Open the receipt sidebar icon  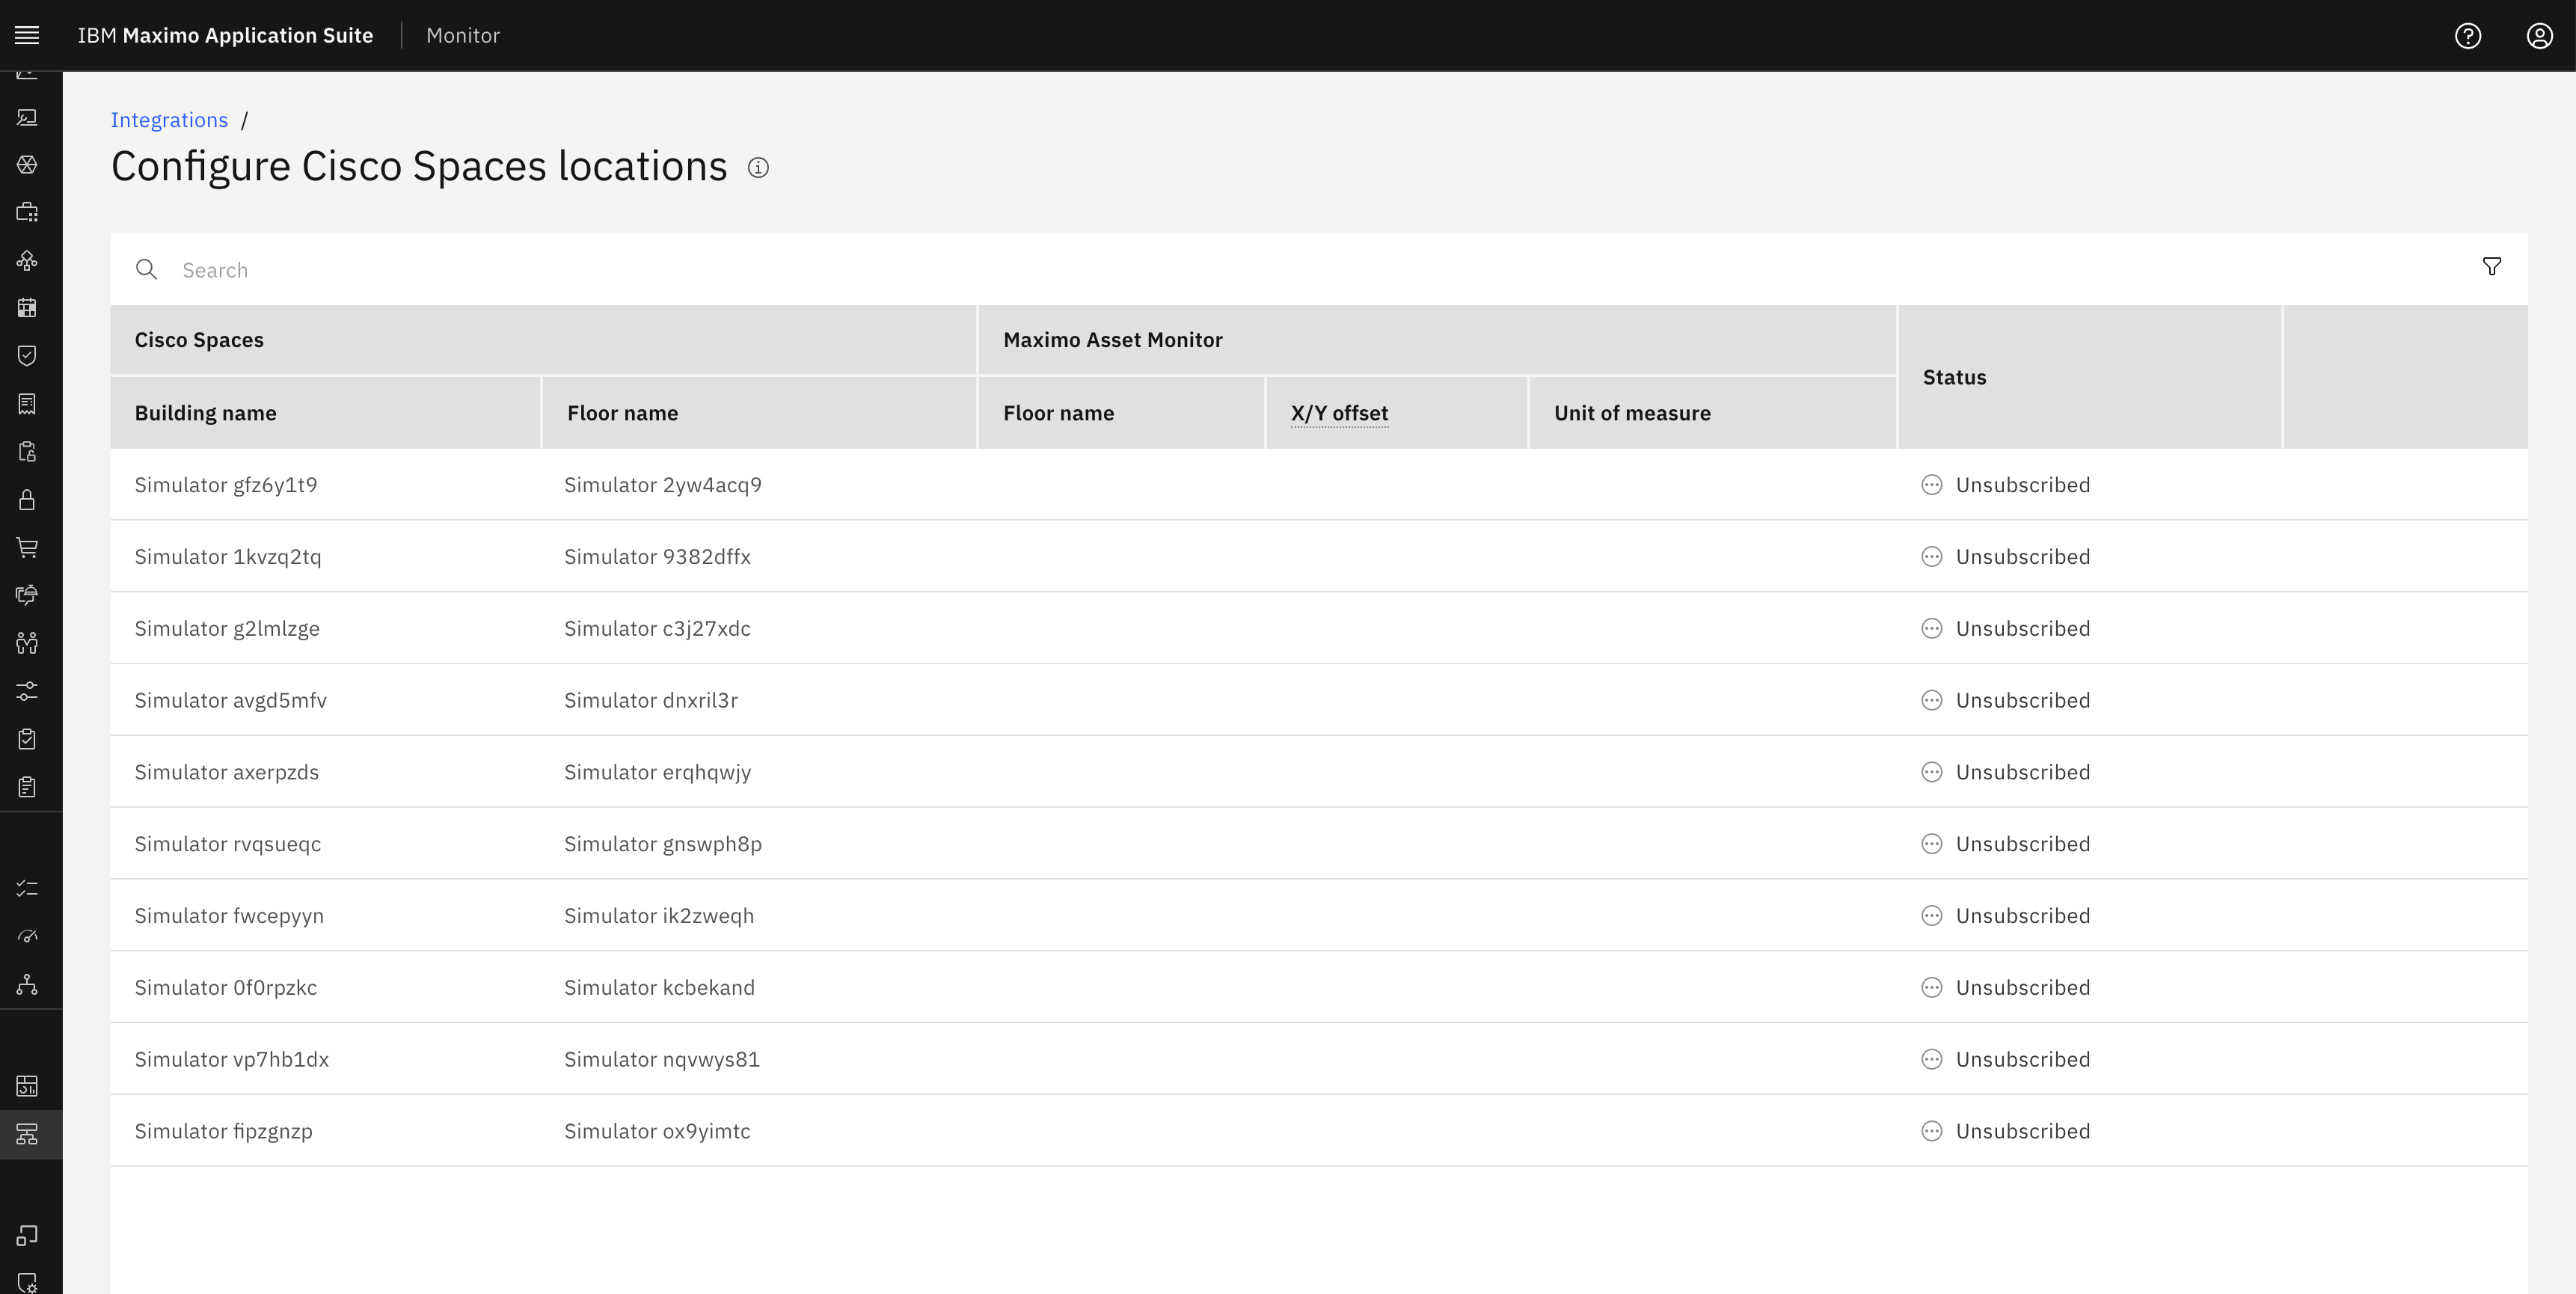pyautogui.click(x=27, y=404)
